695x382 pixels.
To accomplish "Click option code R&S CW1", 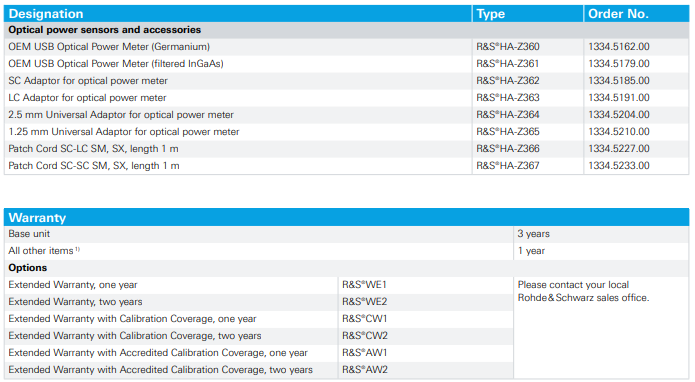I will pos(365,319).
